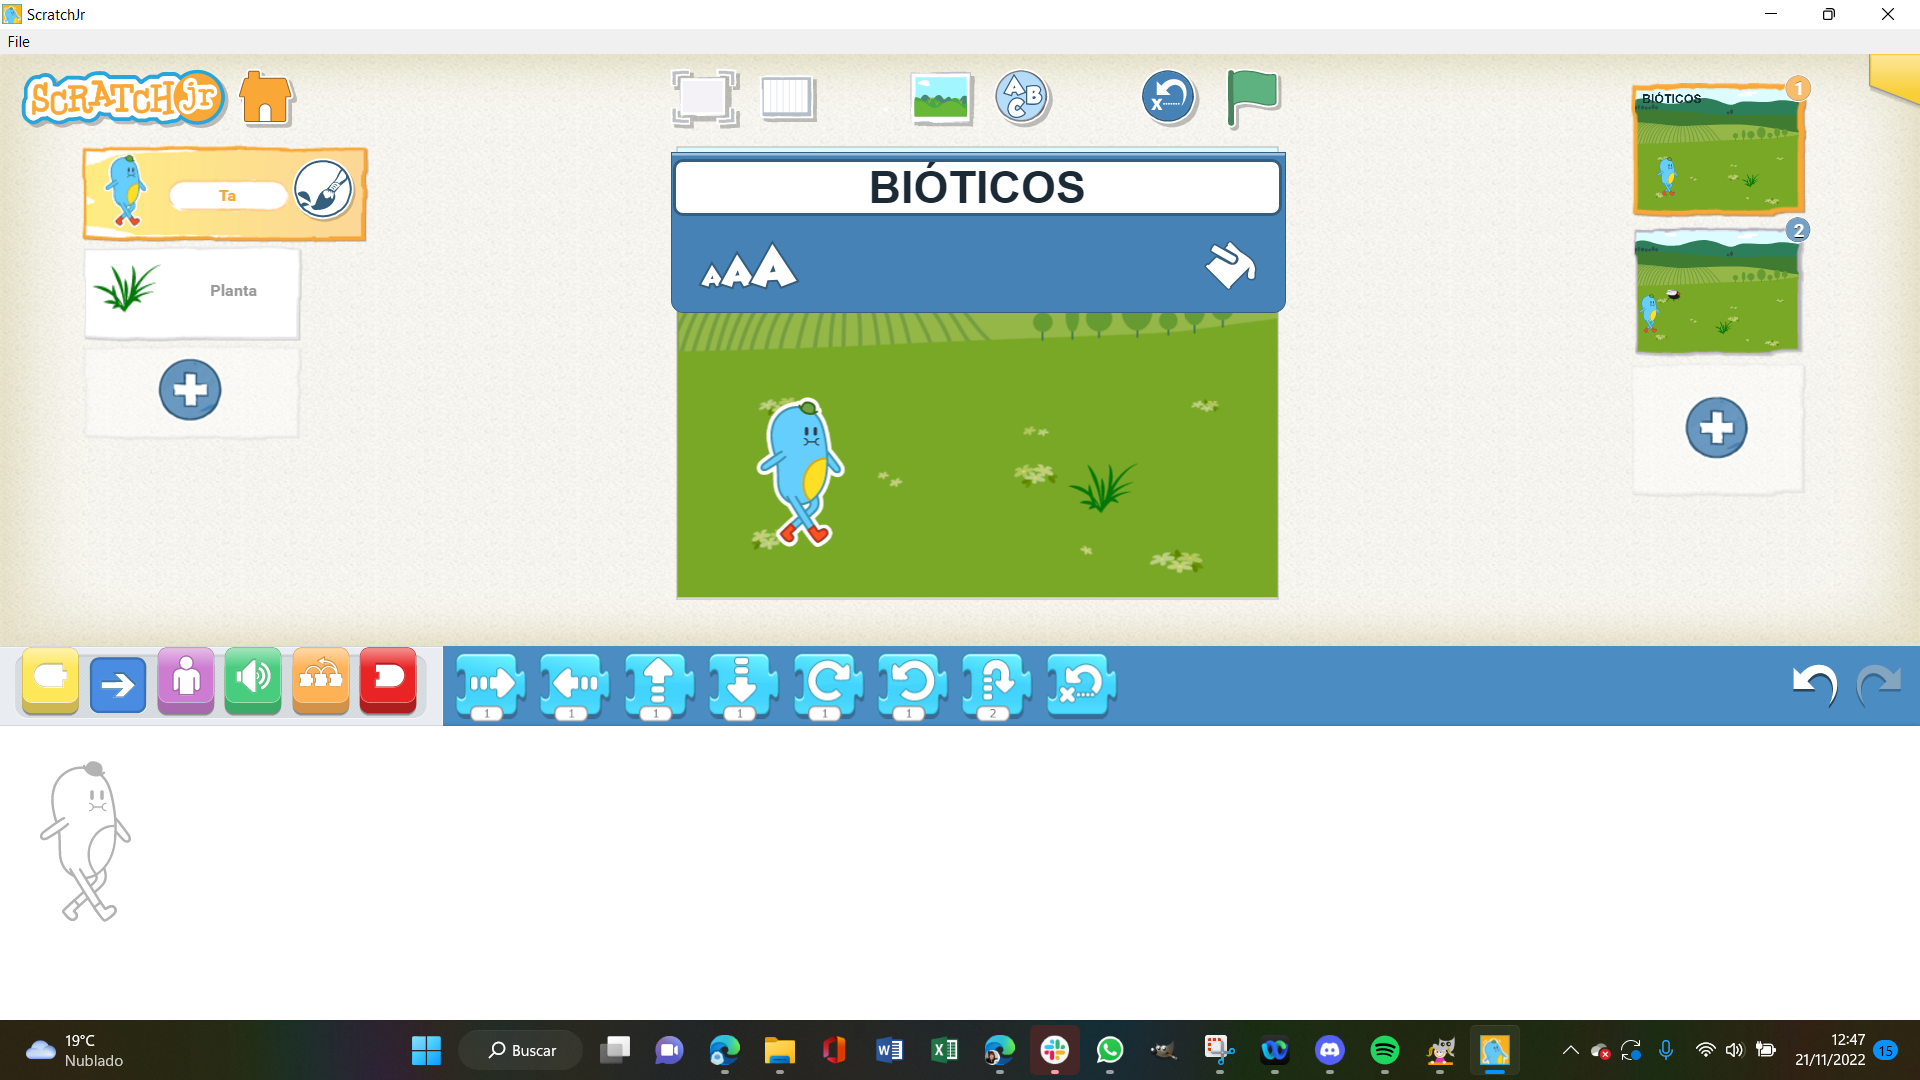This screenshot has width=1920, height=1080.
Task: Select page 1 thumbnail
Action: (x=1717, y=150)
